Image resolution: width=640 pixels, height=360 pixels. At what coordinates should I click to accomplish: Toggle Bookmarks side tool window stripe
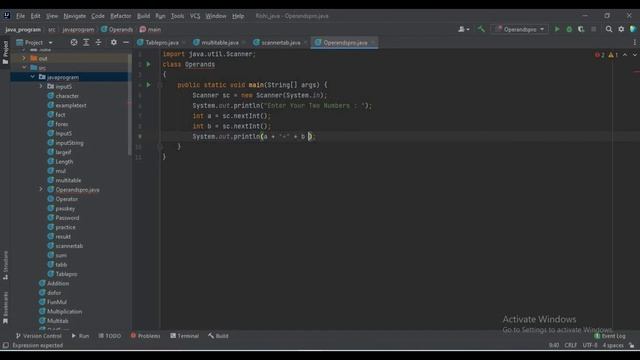click(x=5, y=308)
